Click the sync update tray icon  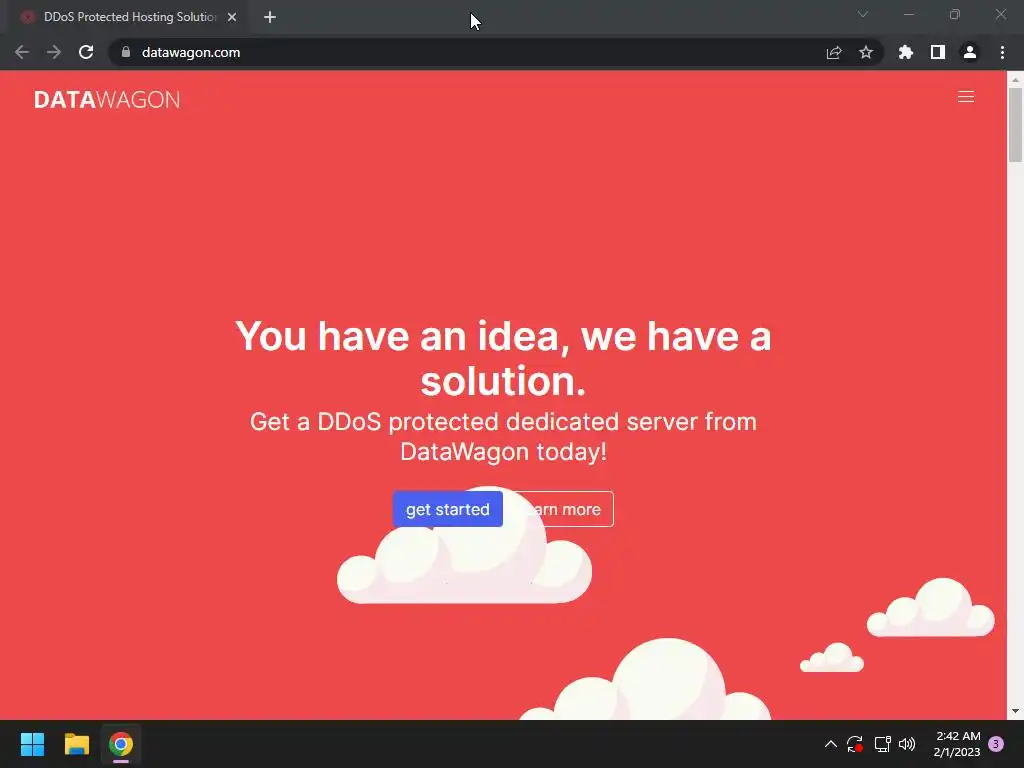pos(855,744)
